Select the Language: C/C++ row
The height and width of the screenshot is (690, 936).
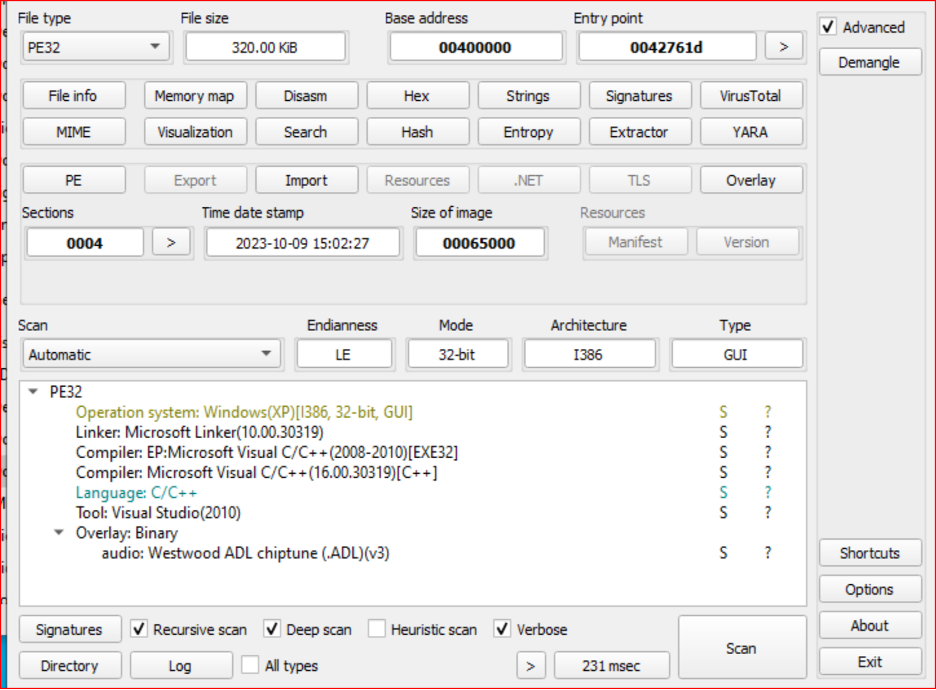point(412,492)
